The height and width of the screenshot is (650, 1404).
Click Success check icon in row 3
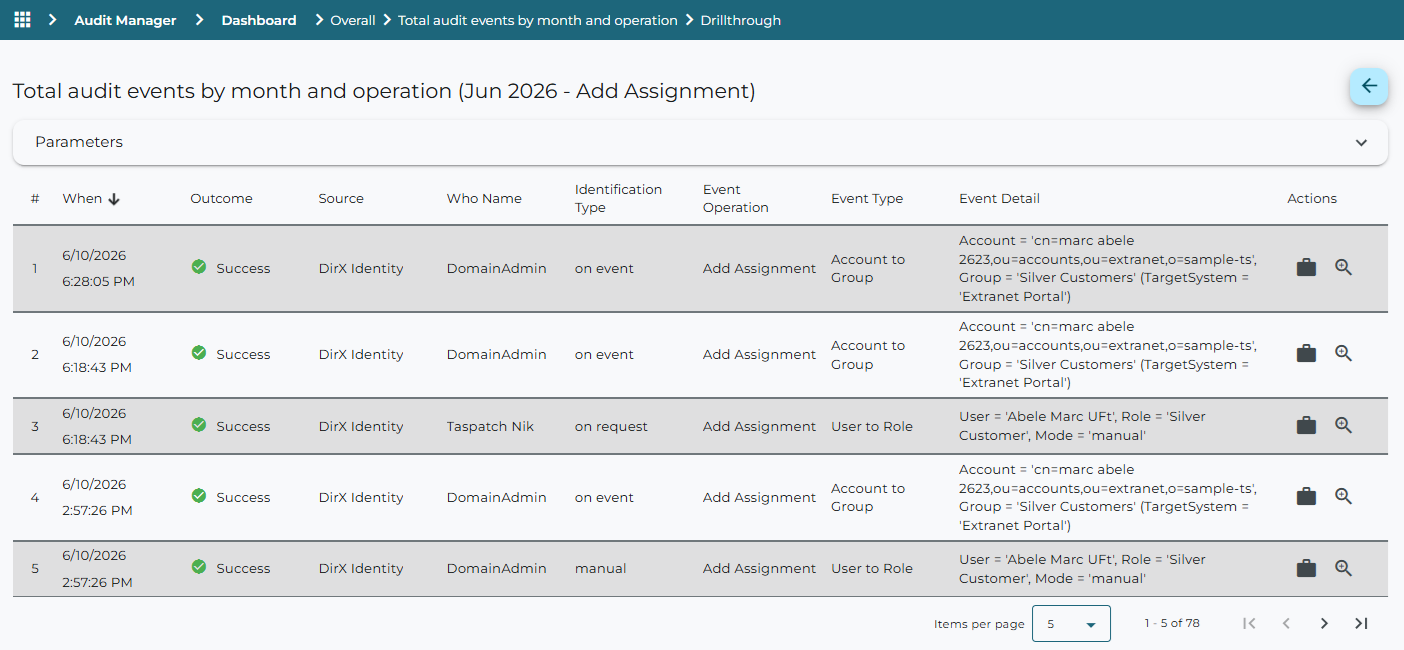(x=199, y=425)
